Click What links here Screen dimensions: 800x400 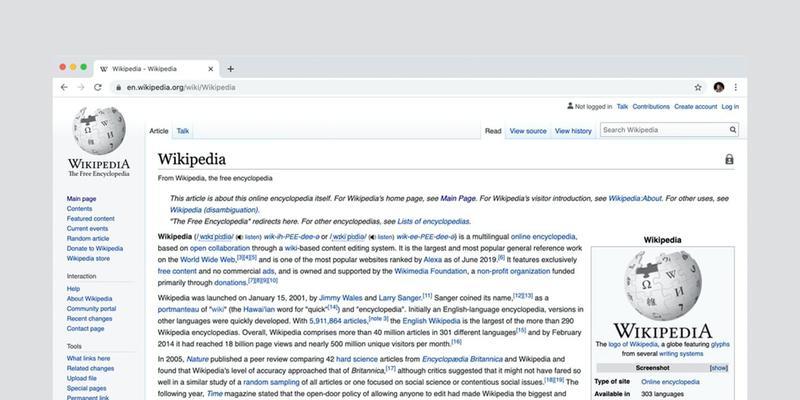coord(88,359)
